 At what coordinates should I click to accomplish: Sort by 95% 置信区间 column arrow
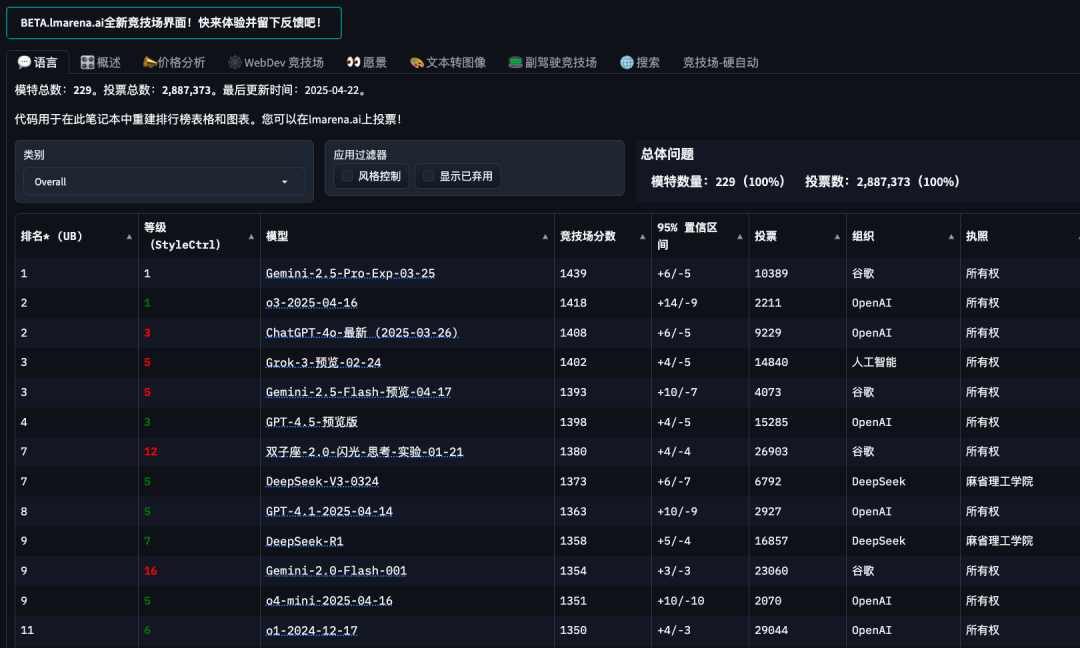tap(740, 237)
